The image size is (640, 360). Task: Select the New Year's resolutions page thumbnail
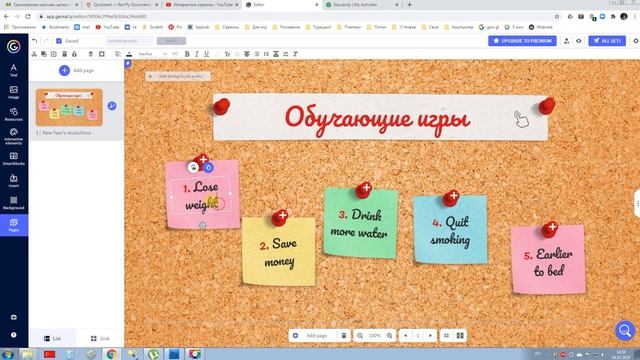(x=69, y=107)
